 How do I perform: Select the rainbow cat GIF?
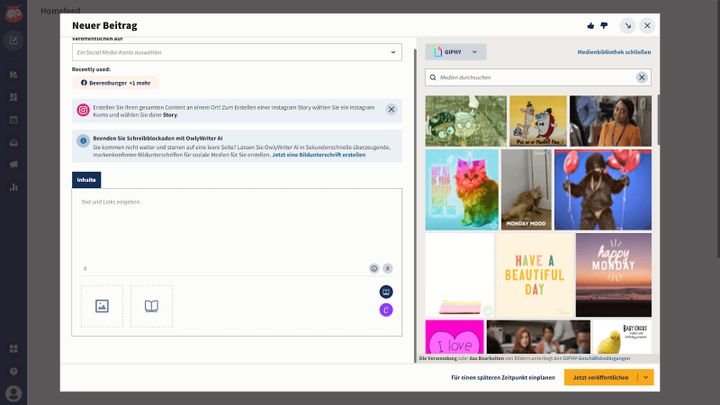click(x=462, y=190)
